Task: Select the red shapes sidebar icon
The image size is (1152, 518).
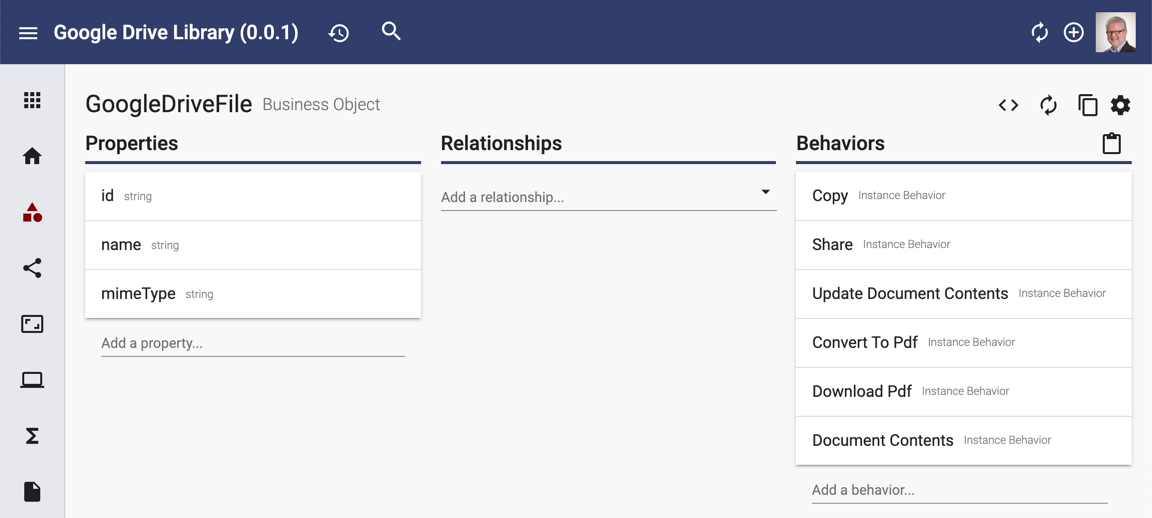Action: pyautogui.click(x=32, y=212)
